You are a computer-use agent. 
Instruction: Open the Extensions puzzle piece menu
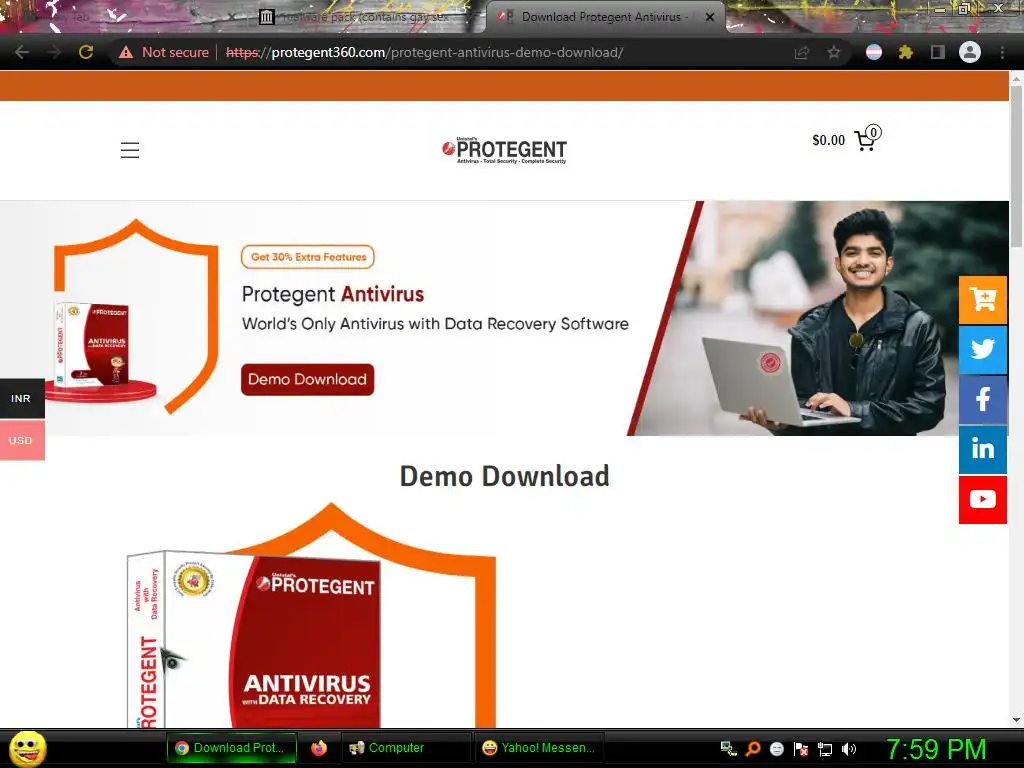905,52
